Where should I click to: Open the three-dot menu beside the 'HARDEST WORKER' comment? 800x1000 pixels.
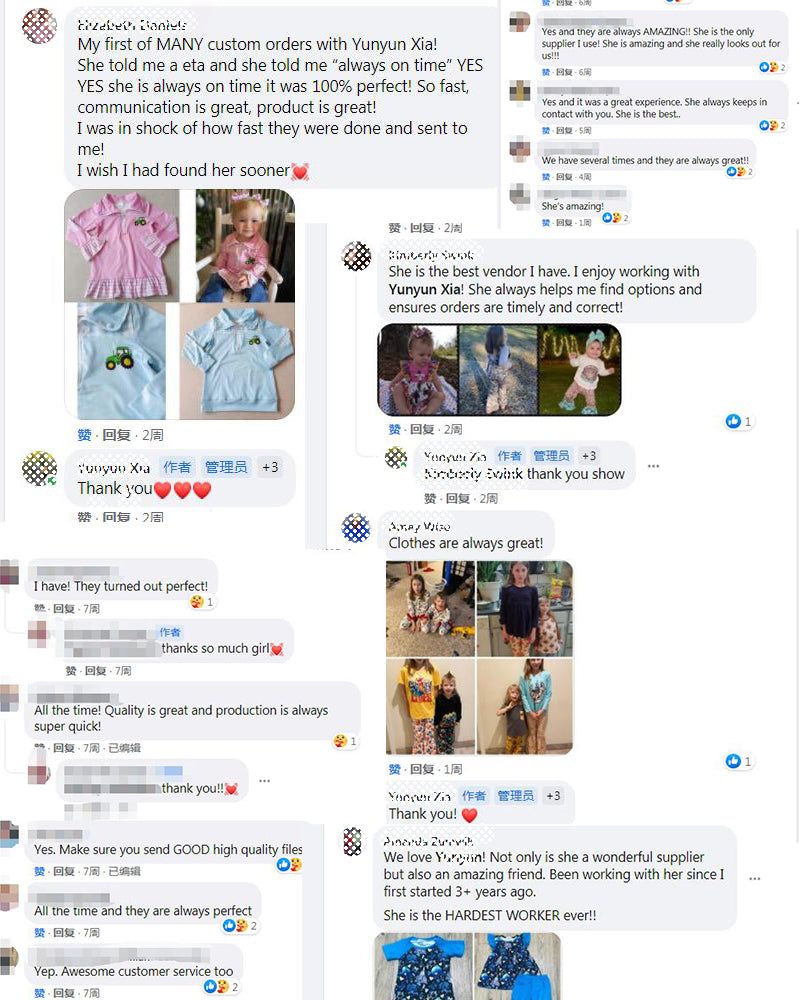(755, 879)
